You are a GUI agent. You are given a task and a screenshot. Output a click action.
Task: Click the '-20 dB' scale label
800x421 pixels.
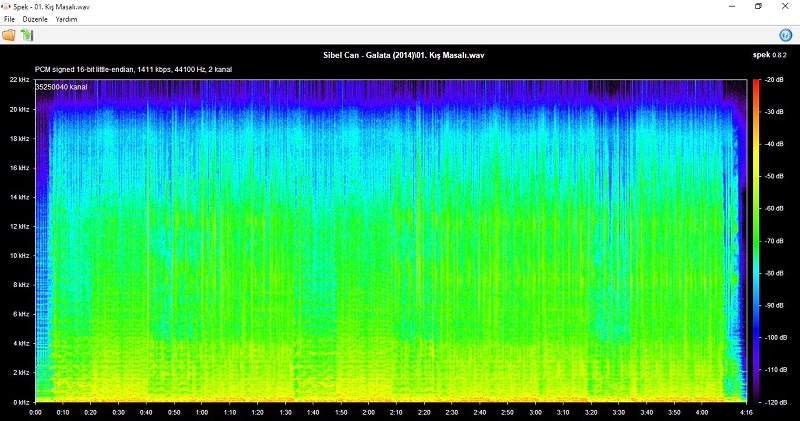[773, 80]
